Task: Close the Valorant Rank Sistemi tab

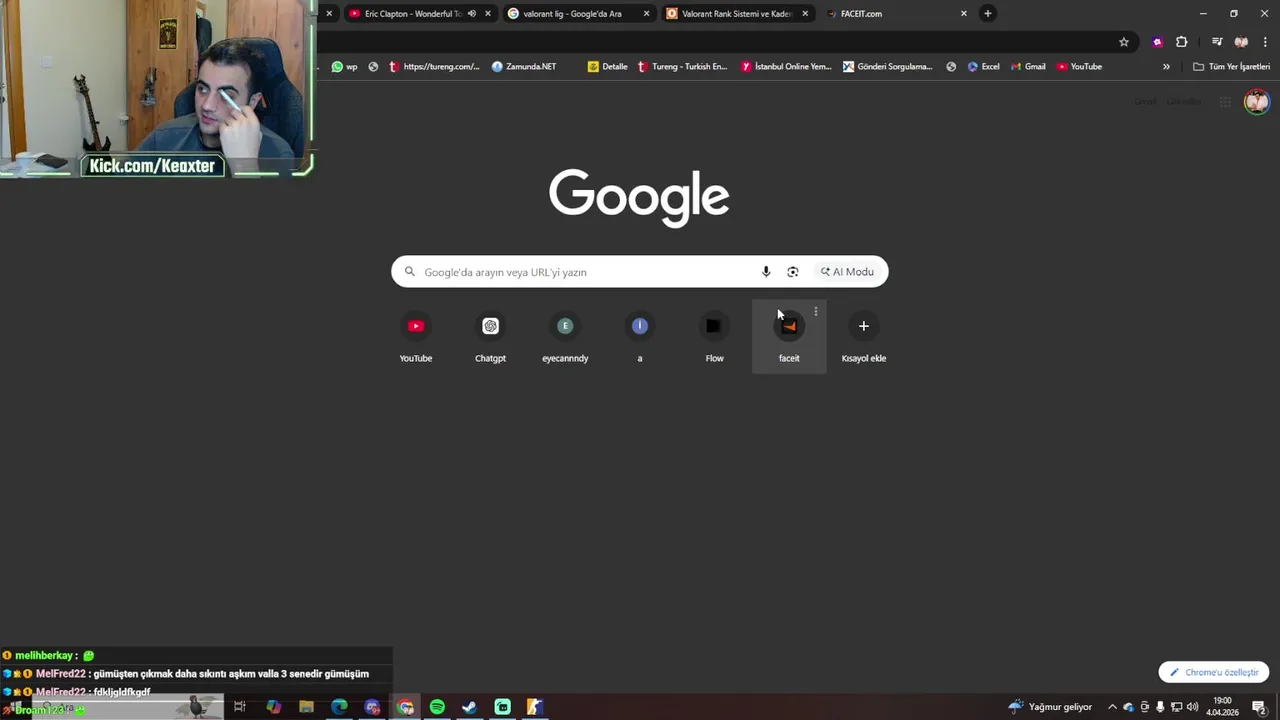Action: [805, 14]
